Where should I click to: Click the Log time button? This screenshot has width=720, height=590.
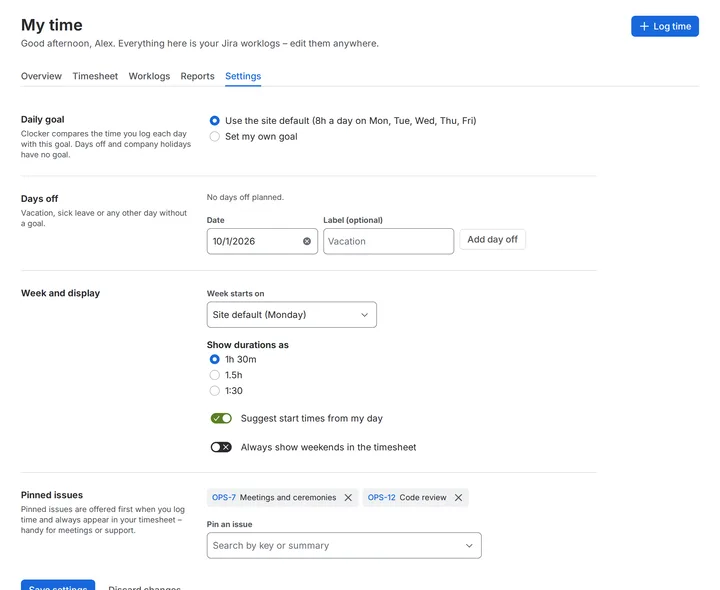point(664,26)
